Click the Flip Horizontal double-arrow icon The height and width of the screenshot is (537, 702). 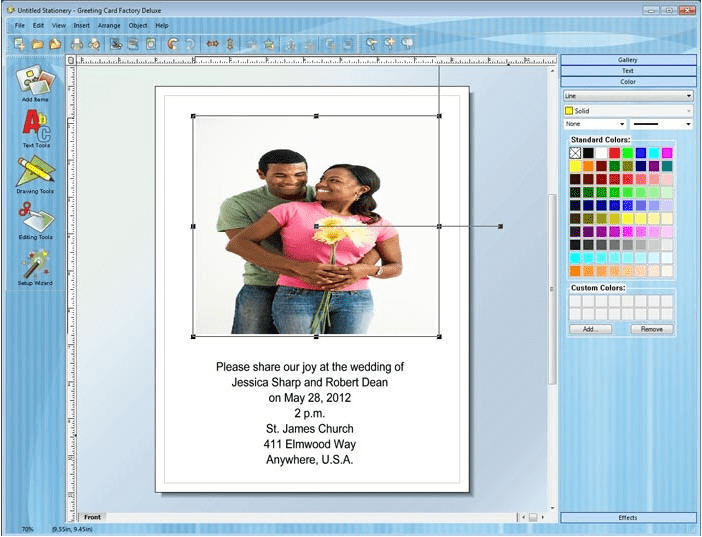coord(213,43)
